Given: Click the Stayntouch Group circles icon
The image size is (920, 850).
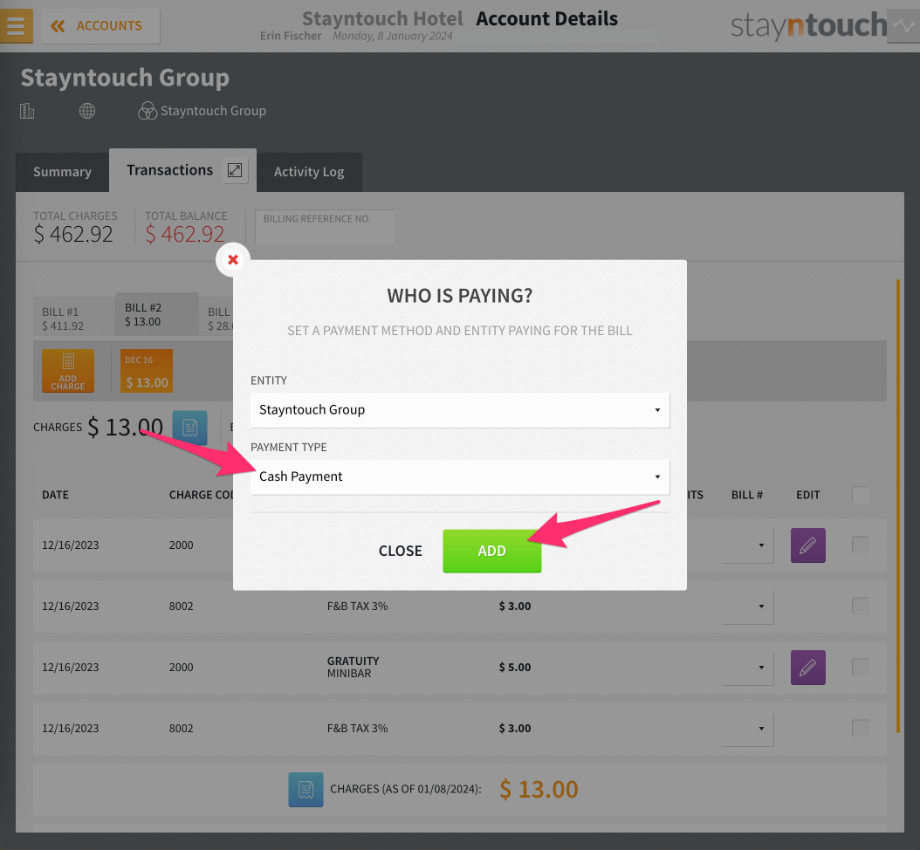Looking at the screenshot, I should (x=147, y=111).
